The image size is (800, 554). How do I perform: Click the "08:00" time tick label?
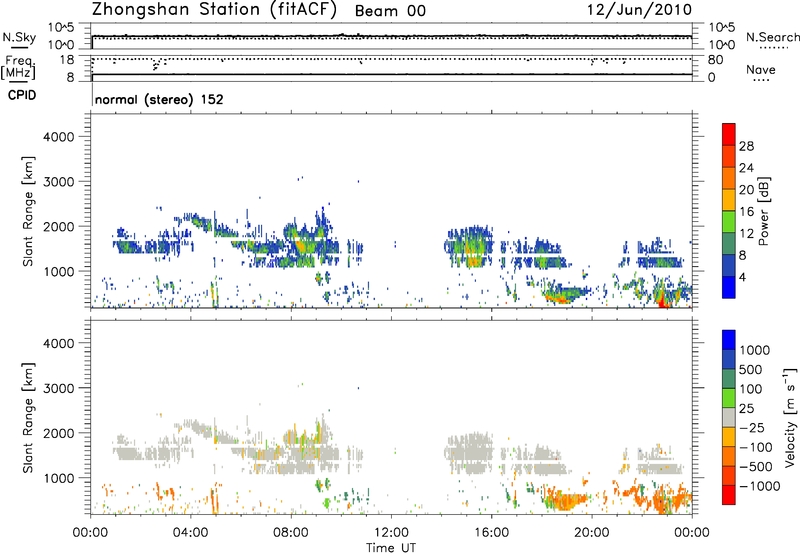(x=291, y=533)
